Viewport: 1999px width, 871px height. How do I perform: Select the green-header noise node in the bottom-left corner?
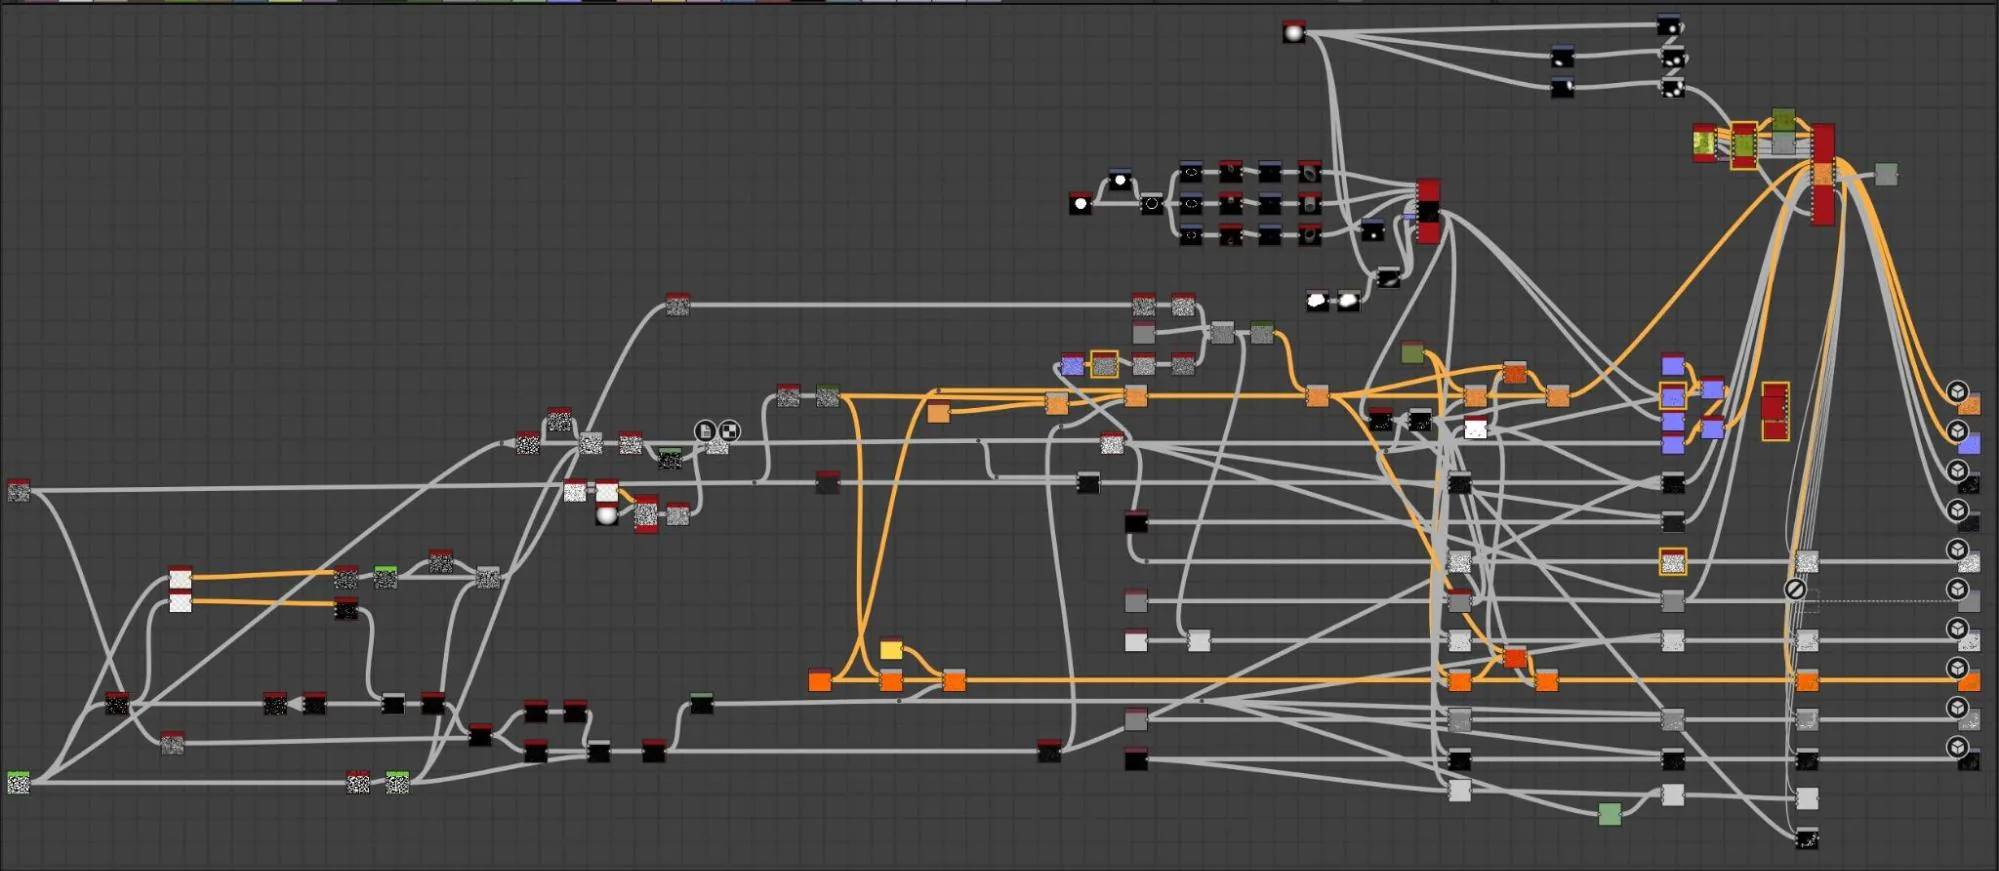[x=18, y=783]
